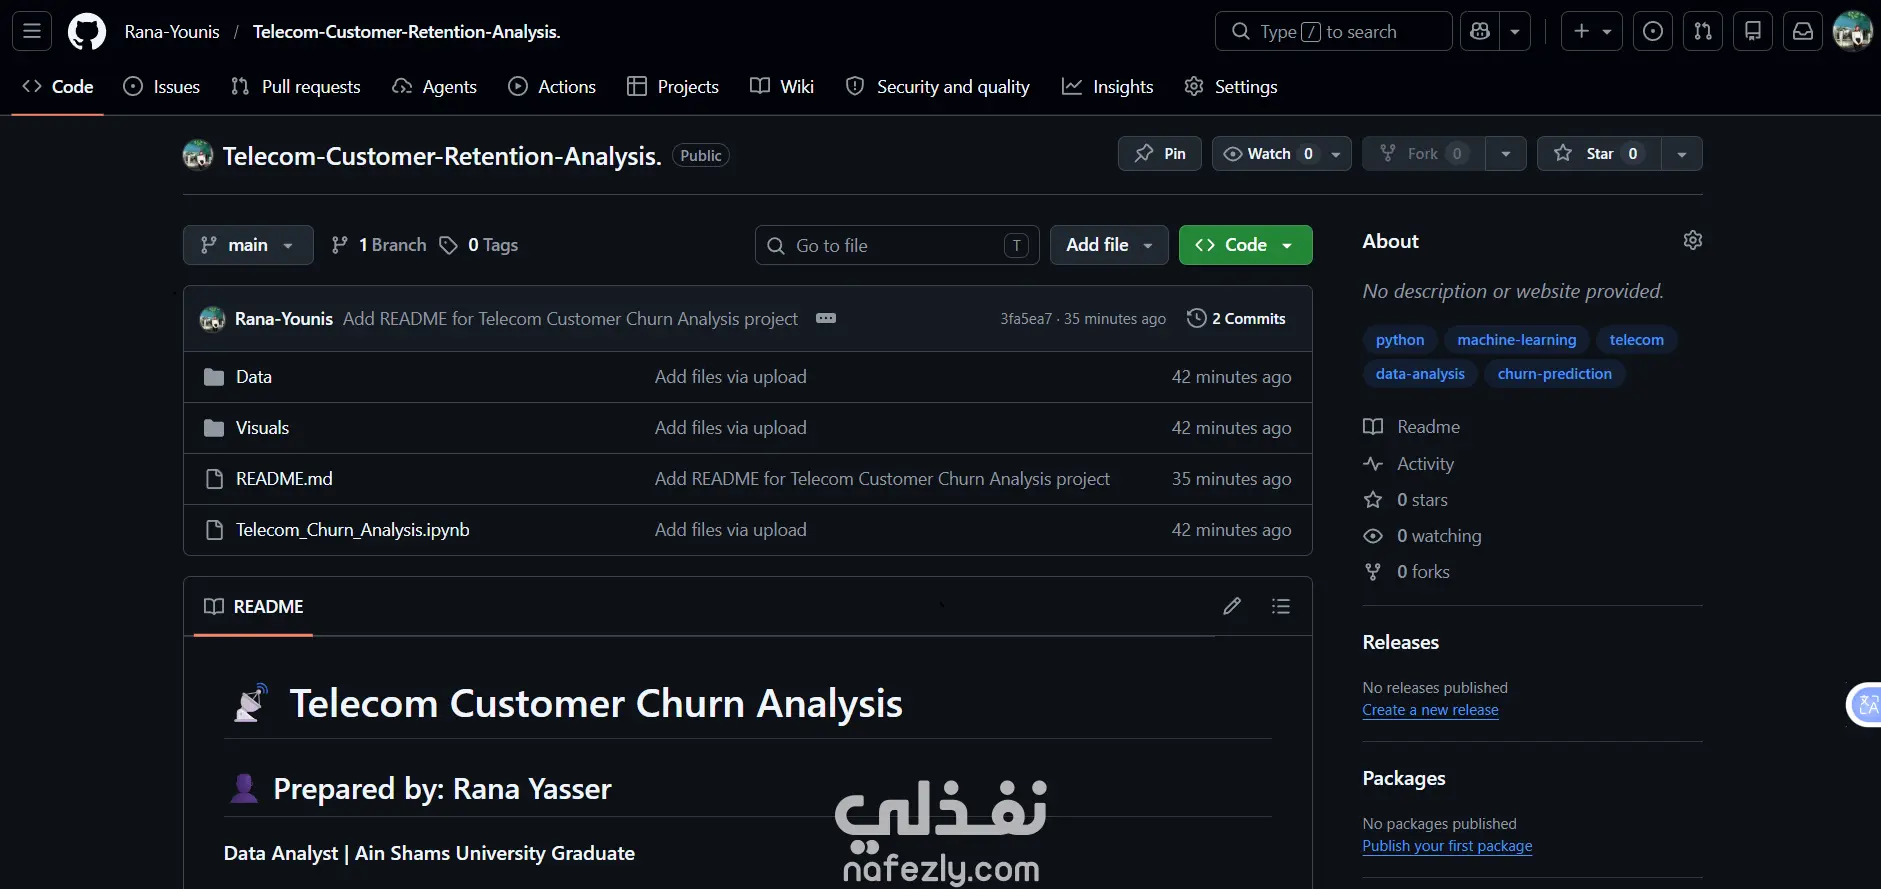Select the README tab in file viewer
Image resolution: width=1881 pixels, height=889 pixels.
[253, 607]
